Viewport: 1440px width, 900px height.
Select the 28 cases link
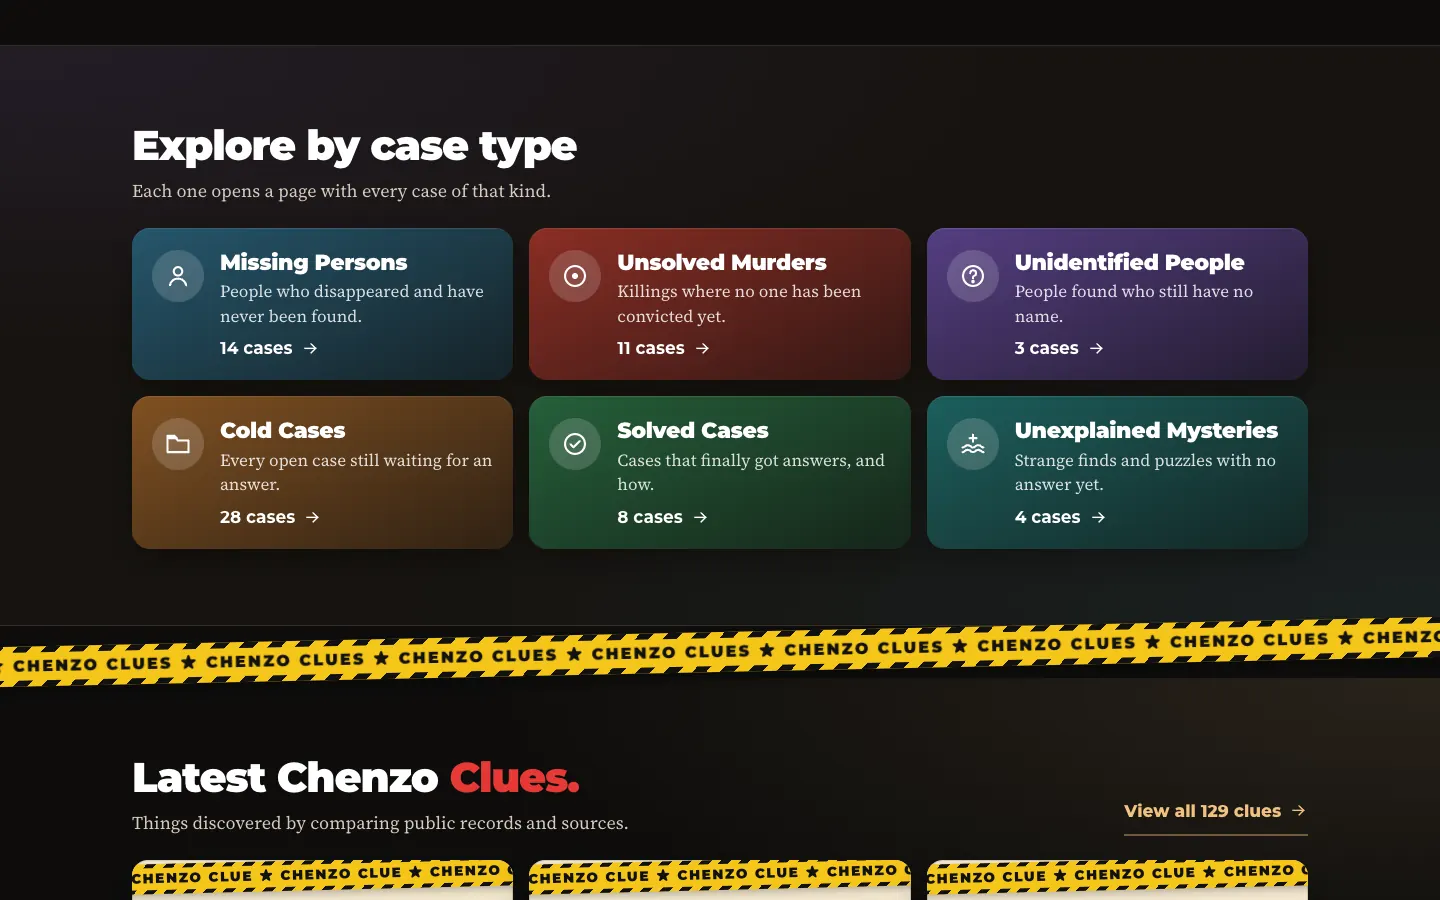[x=270, y=517]
